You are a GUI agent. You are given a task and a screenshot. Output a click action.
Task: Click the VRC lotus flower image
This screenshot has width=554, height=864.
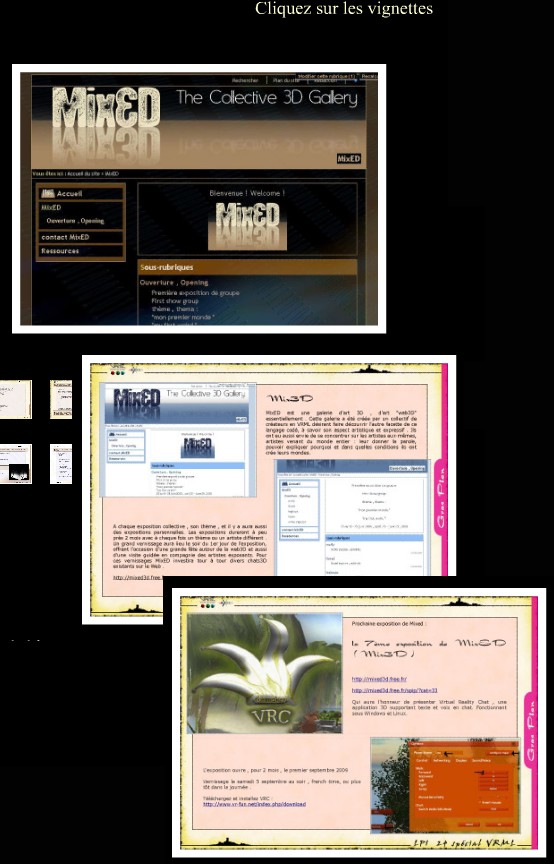point(265,673)
